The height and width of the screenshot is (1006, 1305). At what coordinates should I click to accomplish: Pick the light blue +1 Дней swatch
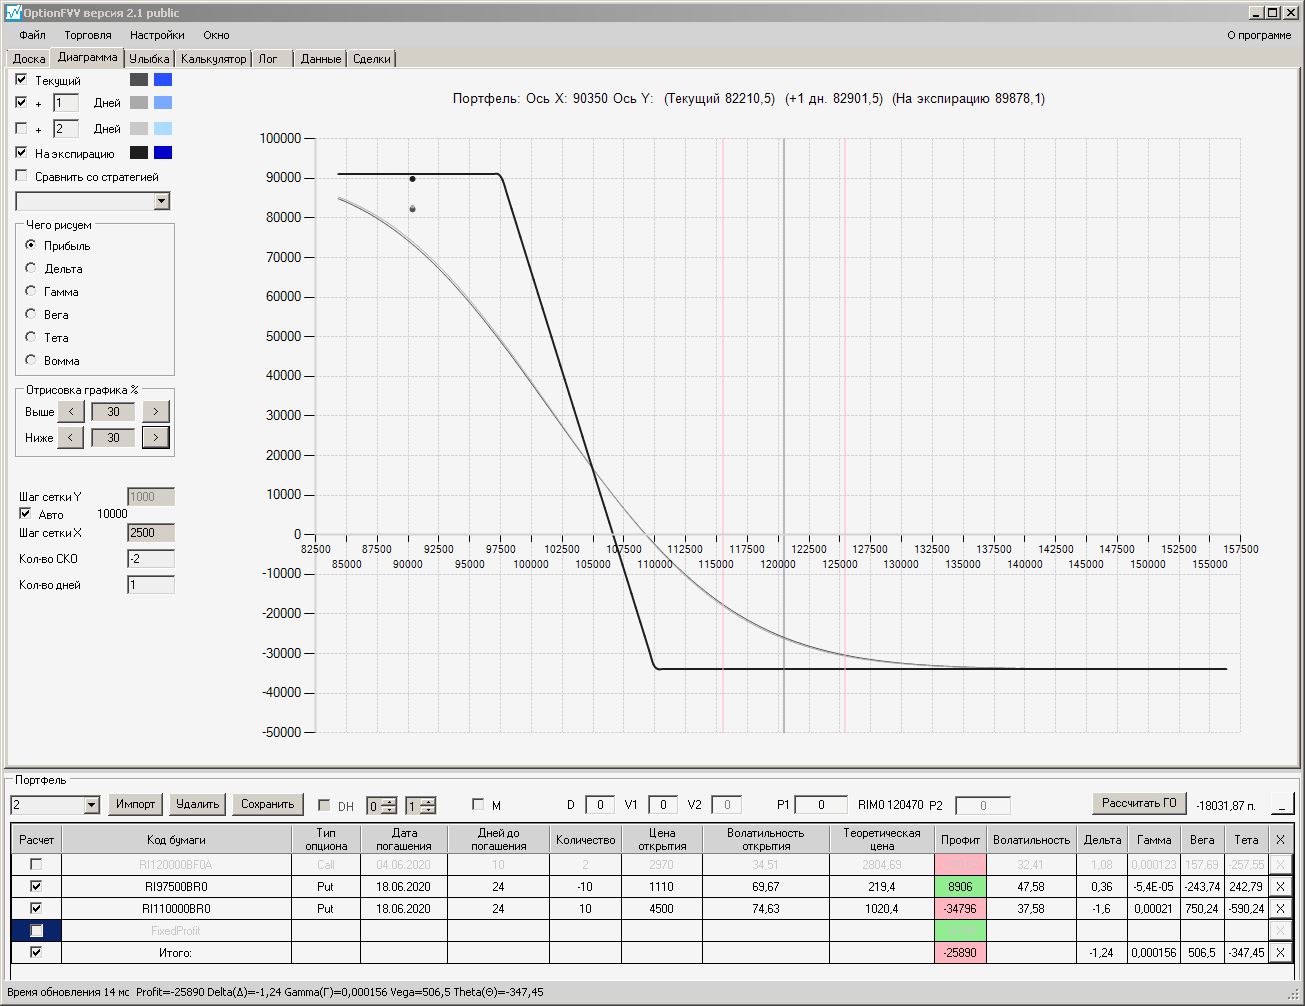pyautogui.click(x=163, y=103)
